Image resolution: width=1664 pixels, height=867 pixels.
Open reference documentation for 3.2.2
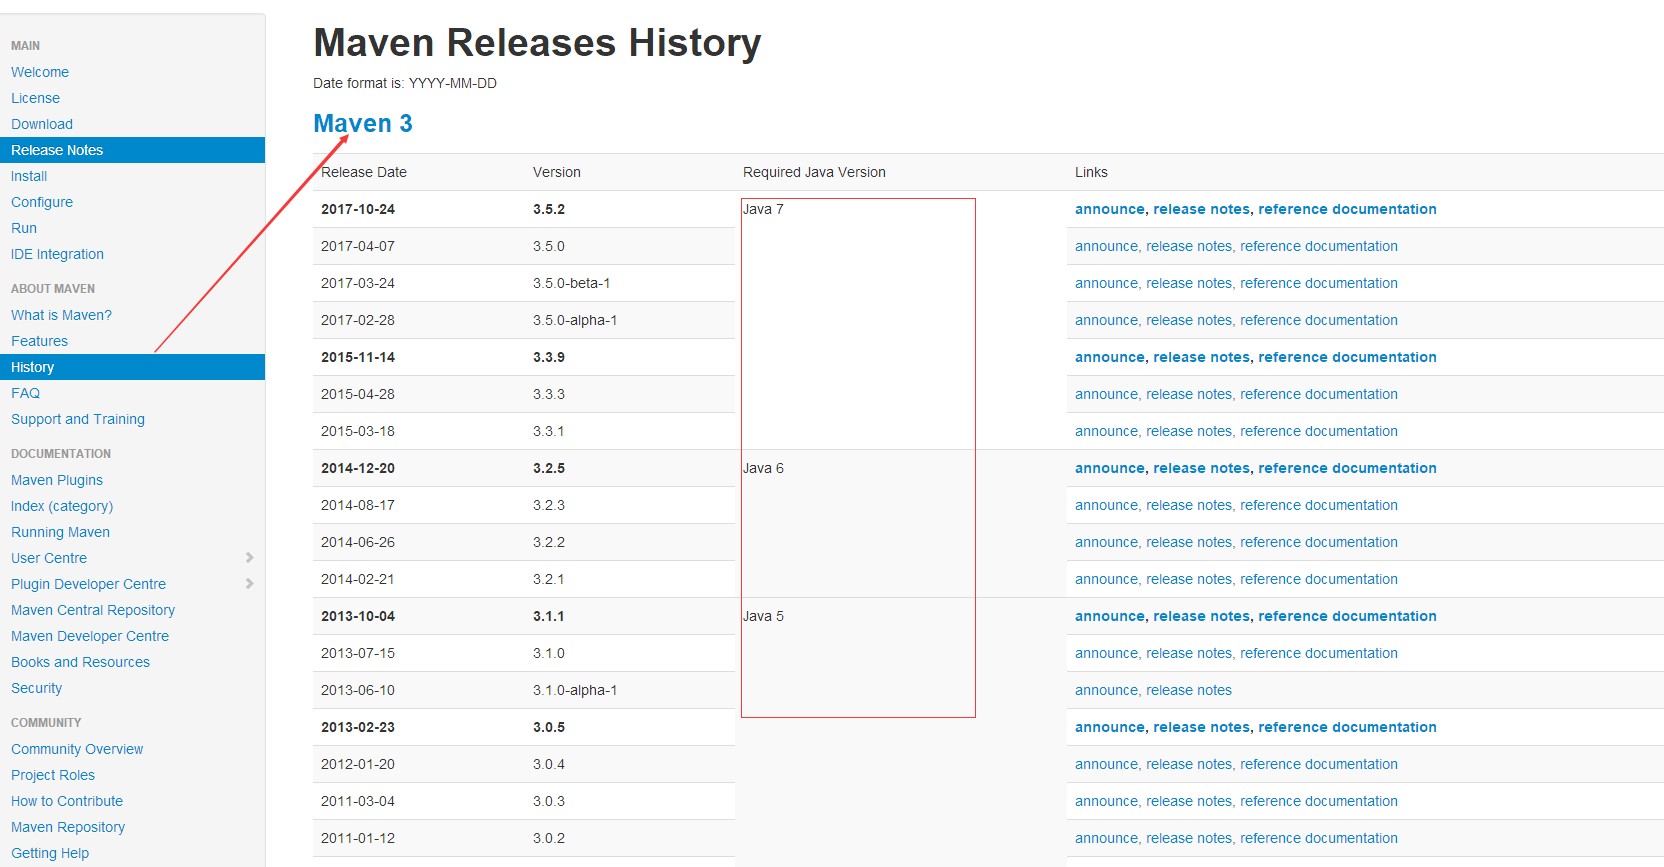[1319, 542]
